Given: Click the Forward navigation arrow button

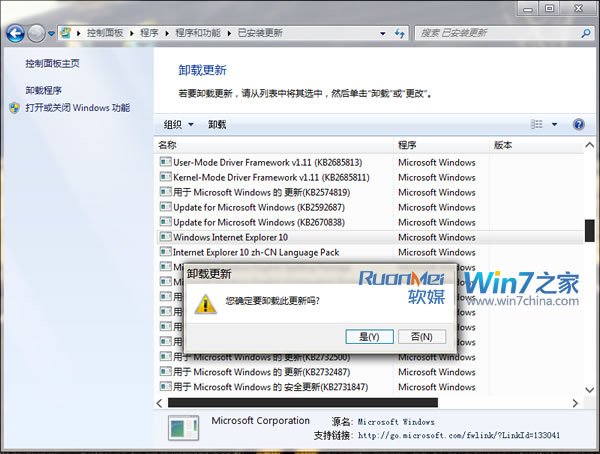Looking at the screenshot, I should pyautogui.click(x=37, y=33).
